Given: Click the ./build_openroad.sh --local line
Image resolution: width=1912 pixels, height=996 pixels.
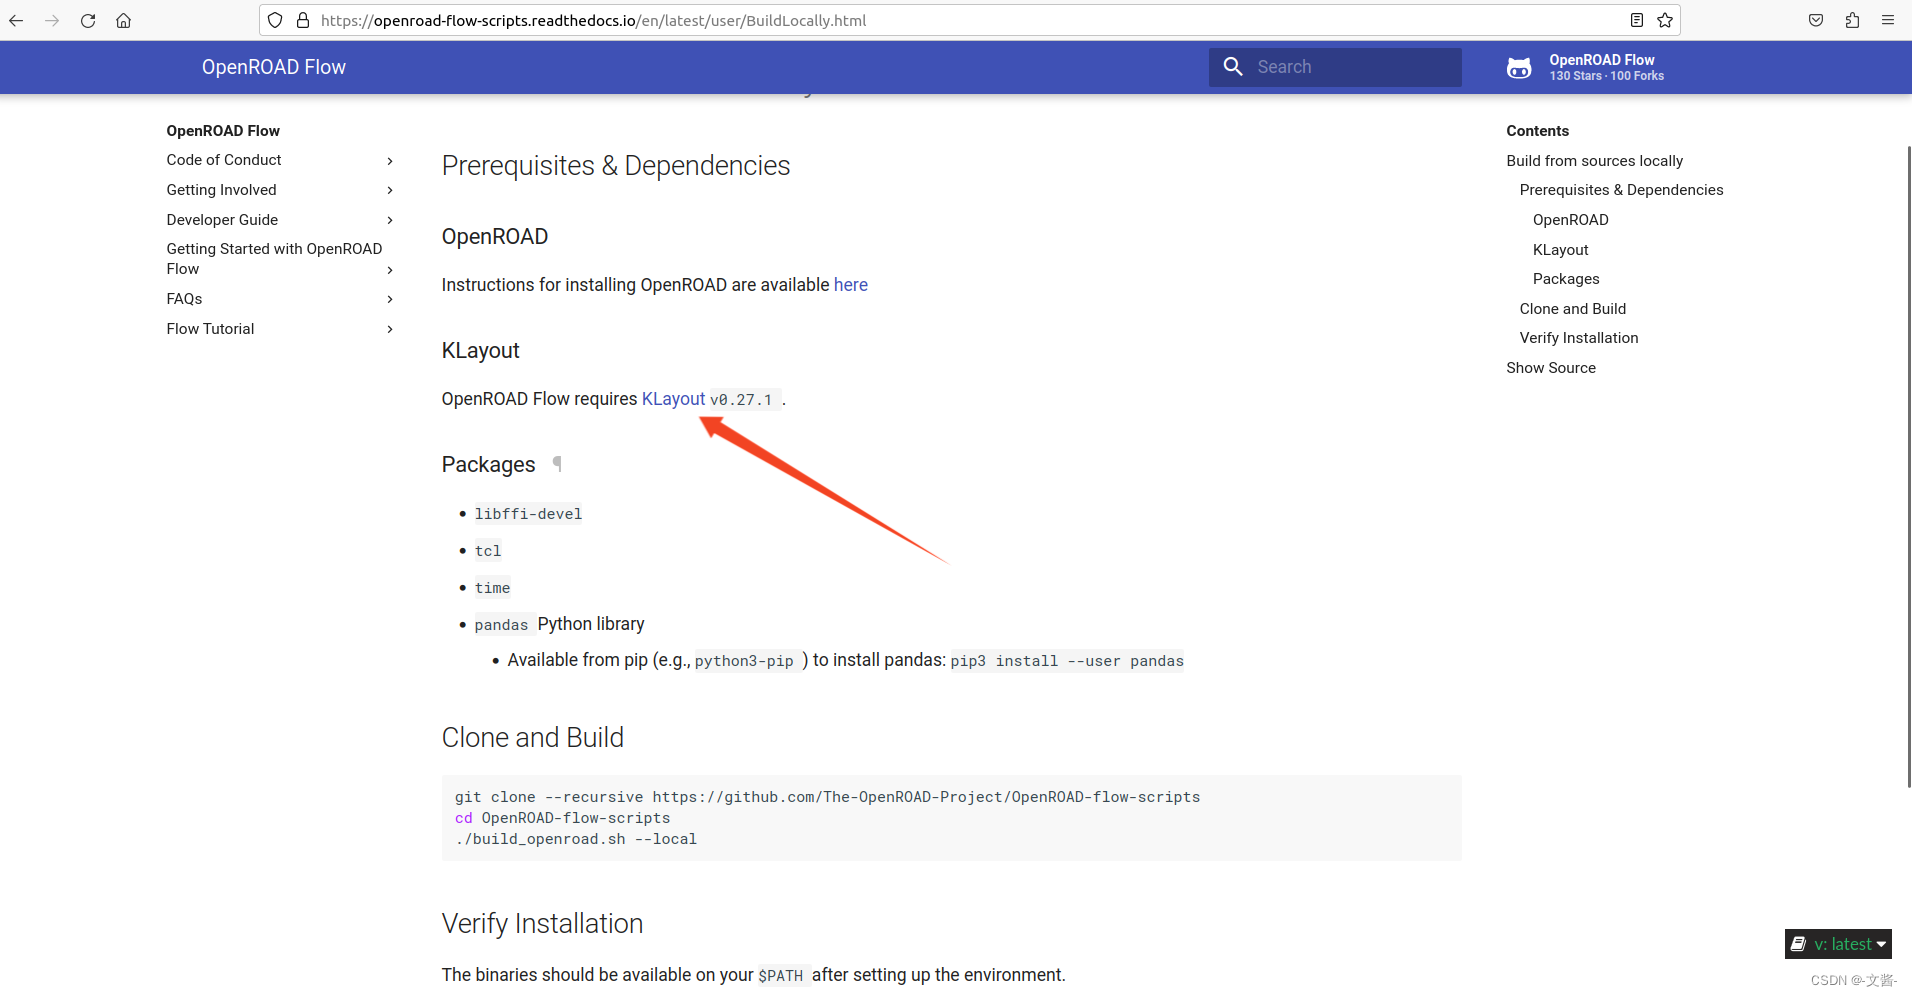Looking at the screenshot, I should (x=575, y=839).
